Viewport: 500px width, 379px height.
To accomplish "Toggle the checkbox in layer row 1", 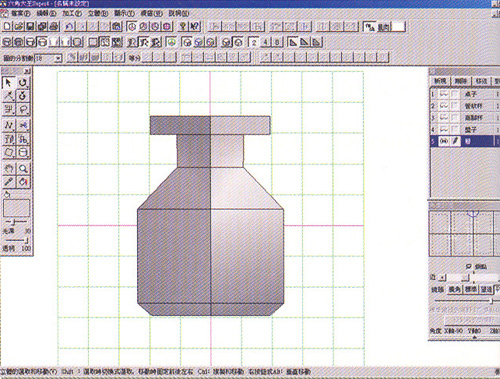I will pos(455,94).
